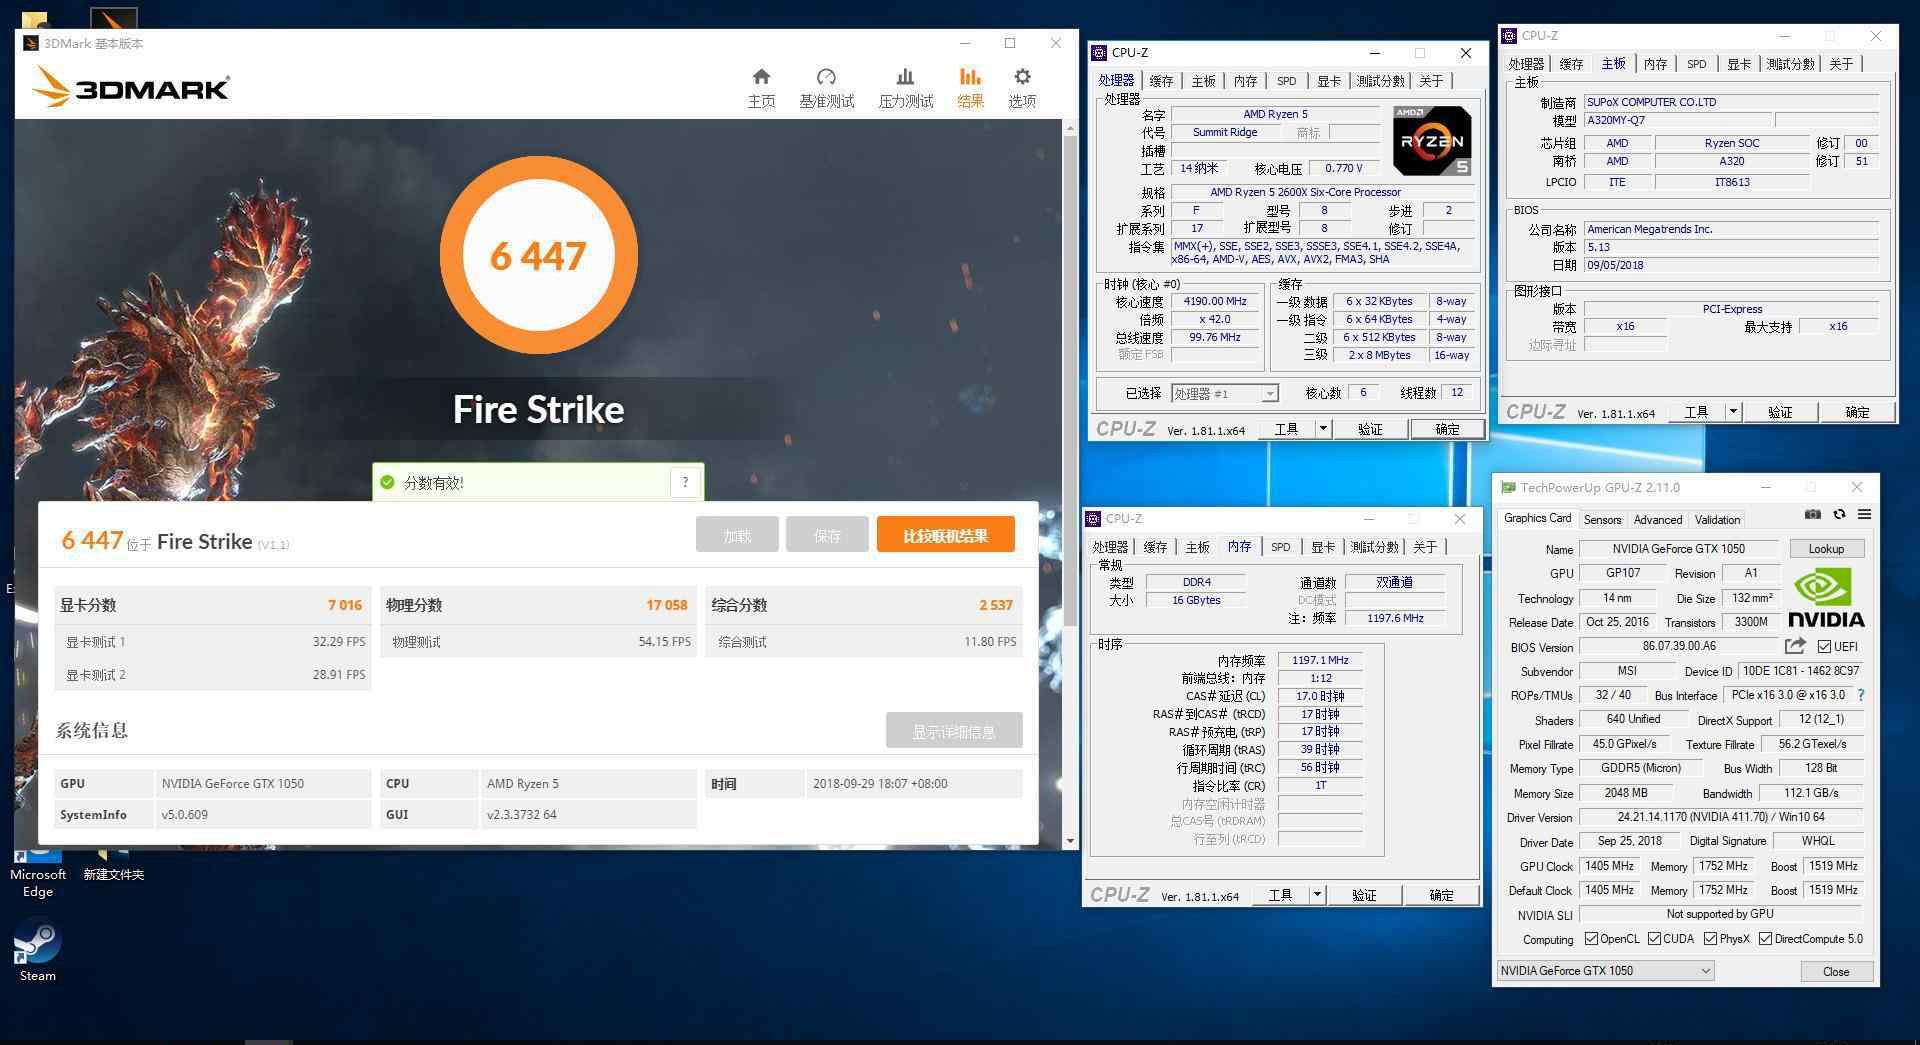Open the GPU selection dropdown in GPU-Z
The width and height of the screenshot is (1920, 1045).
pyautogui.click(x=1605, y=970)
